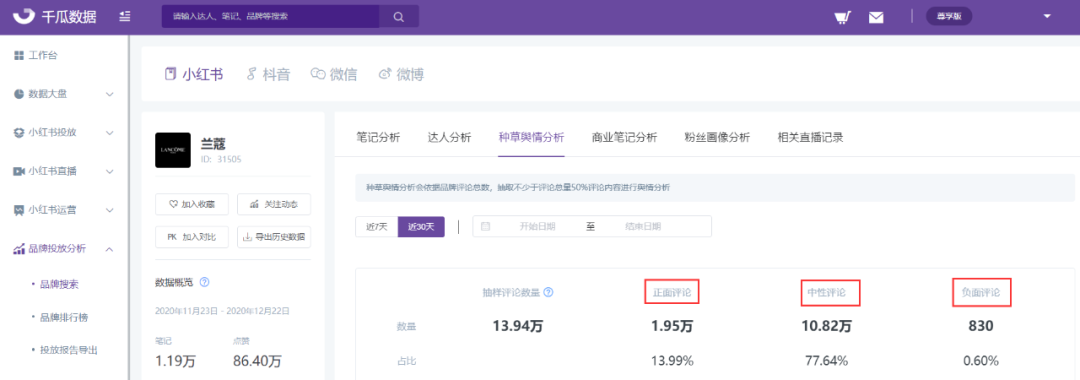Click the 小红书投放 sidebar icon
Screen dimensions: 1080x380
(x=19, y=132)
